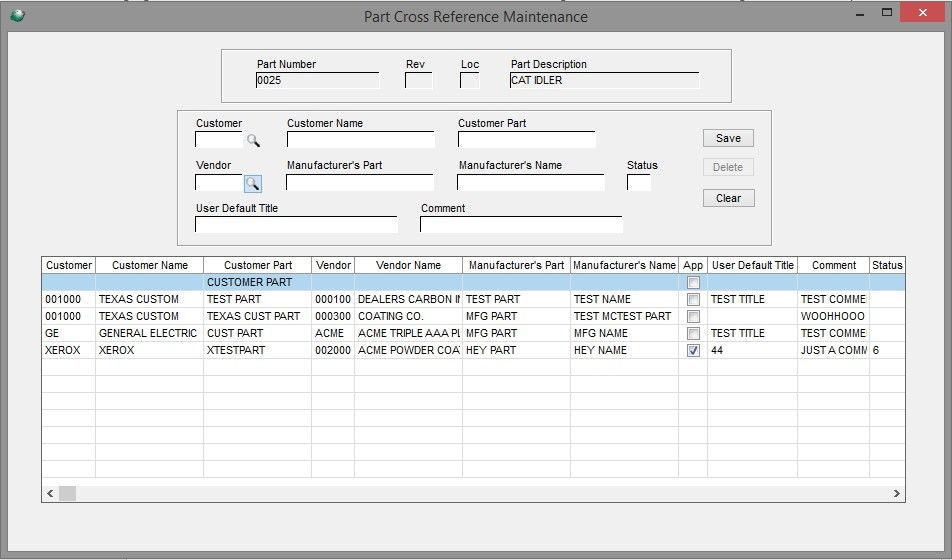Click the horizontal scrollbar thumb
Viewport: 952px width, 560px height.
[x=67, y=493]
